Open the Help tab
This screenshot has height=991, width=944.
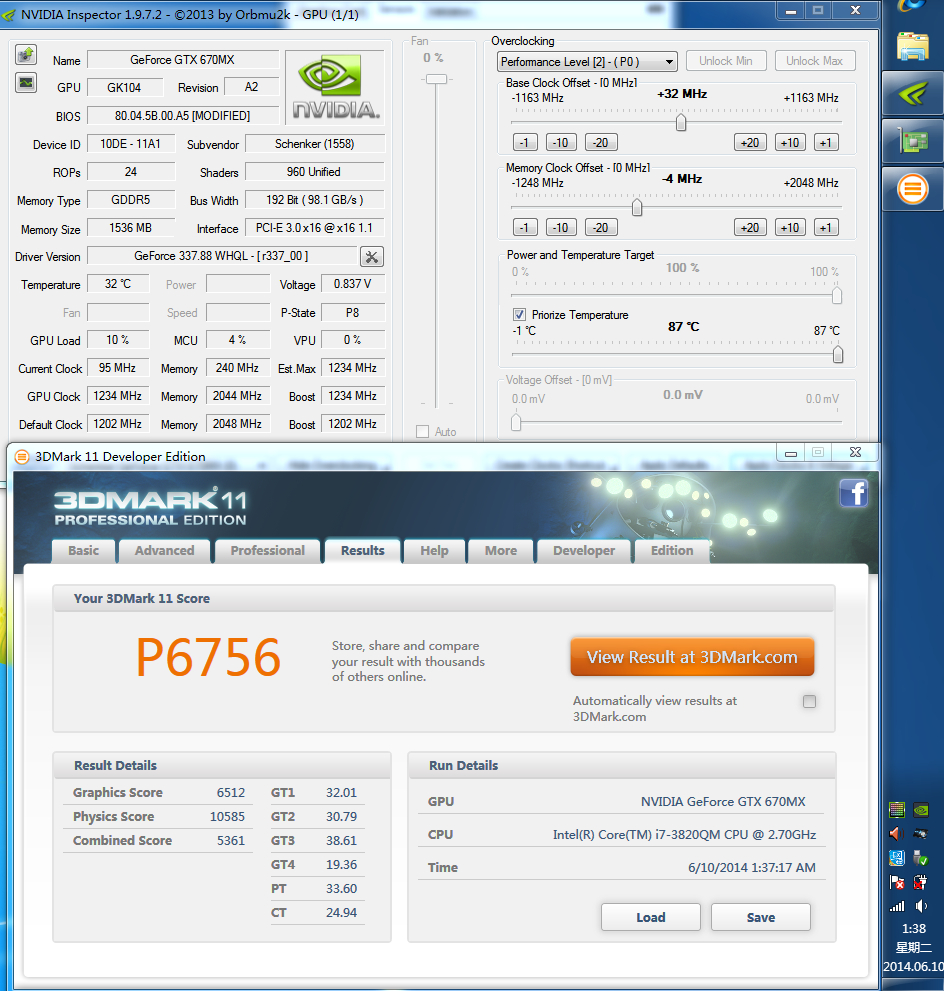pyautogui.click(x=434, y=550)
